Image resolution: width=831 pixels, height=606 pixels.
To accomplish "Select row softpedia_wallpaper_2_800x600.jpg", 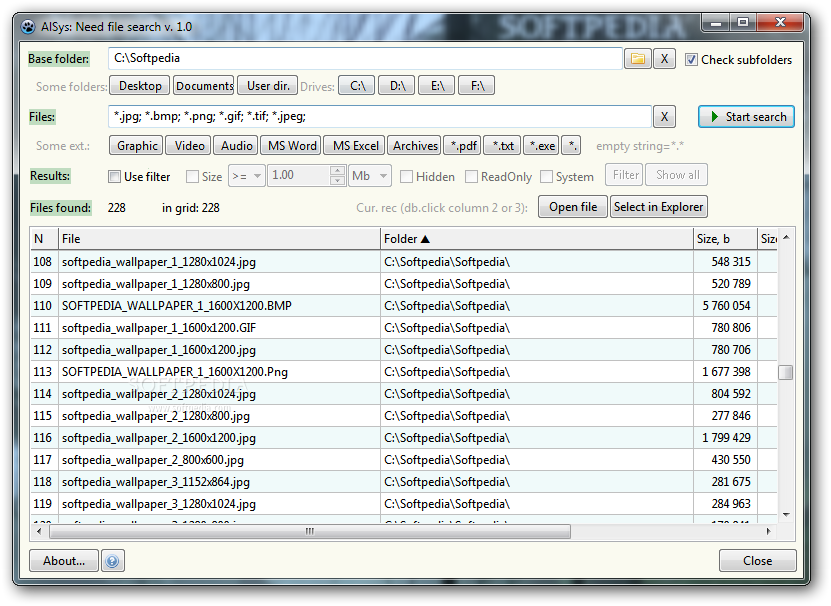I will point(403,460).
